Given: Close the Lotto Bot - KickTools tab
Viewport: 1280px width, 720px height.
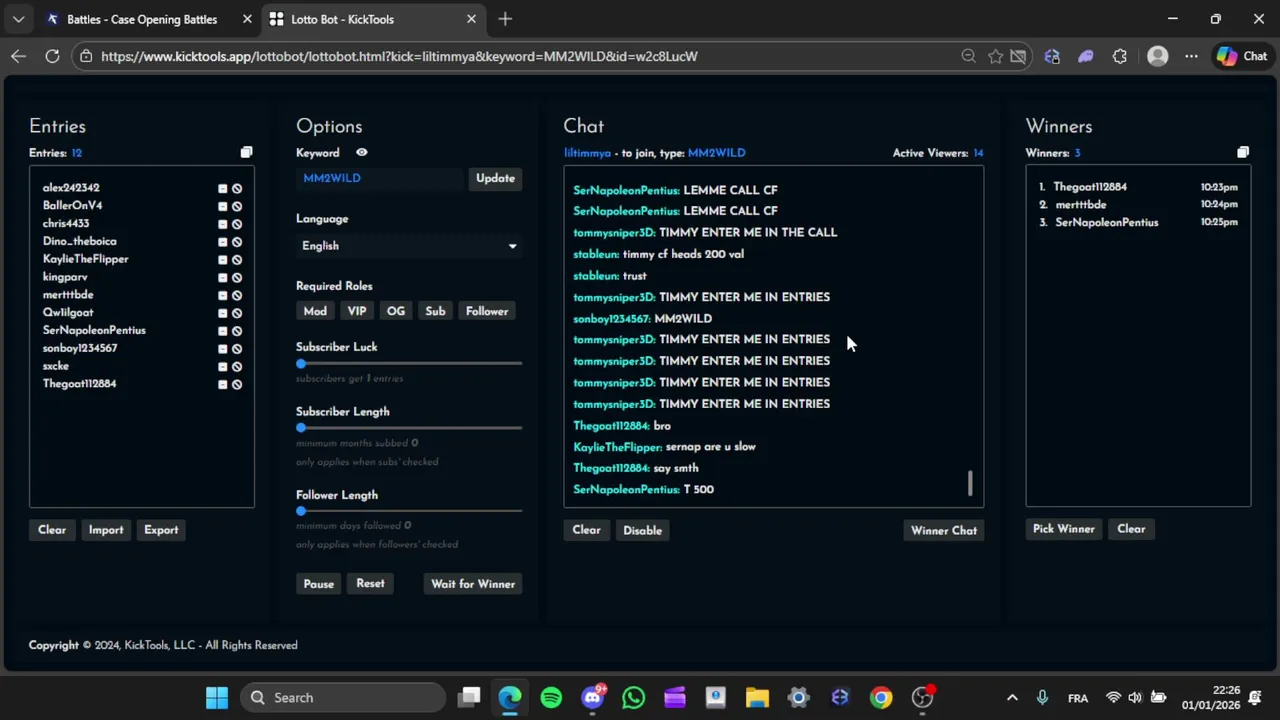Looking at the screenshot, I should (x=472, y=19).
